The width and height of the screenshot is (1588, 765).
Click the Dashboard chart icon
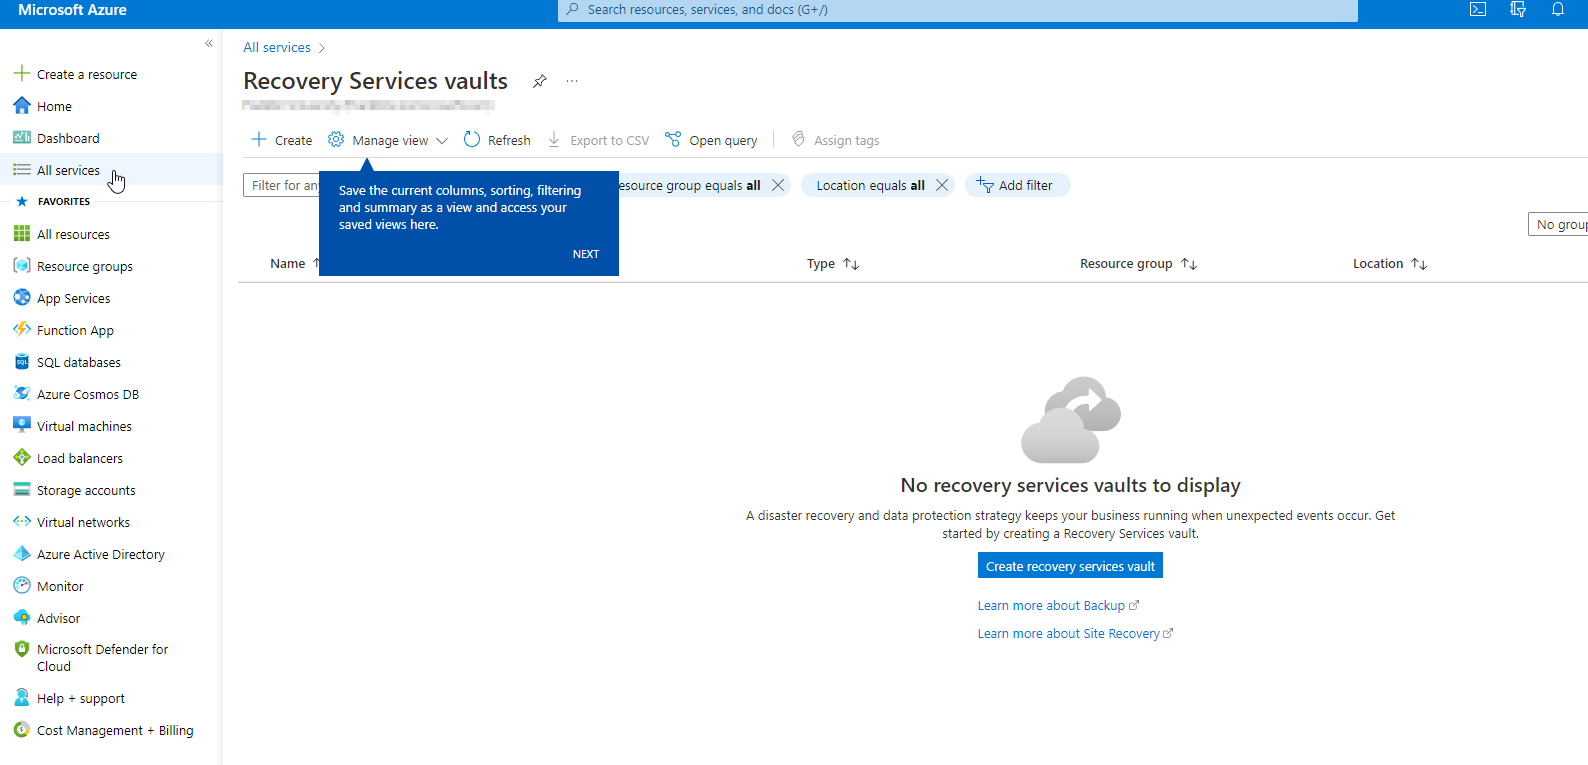pyautogui.click(x=22, y=137)
